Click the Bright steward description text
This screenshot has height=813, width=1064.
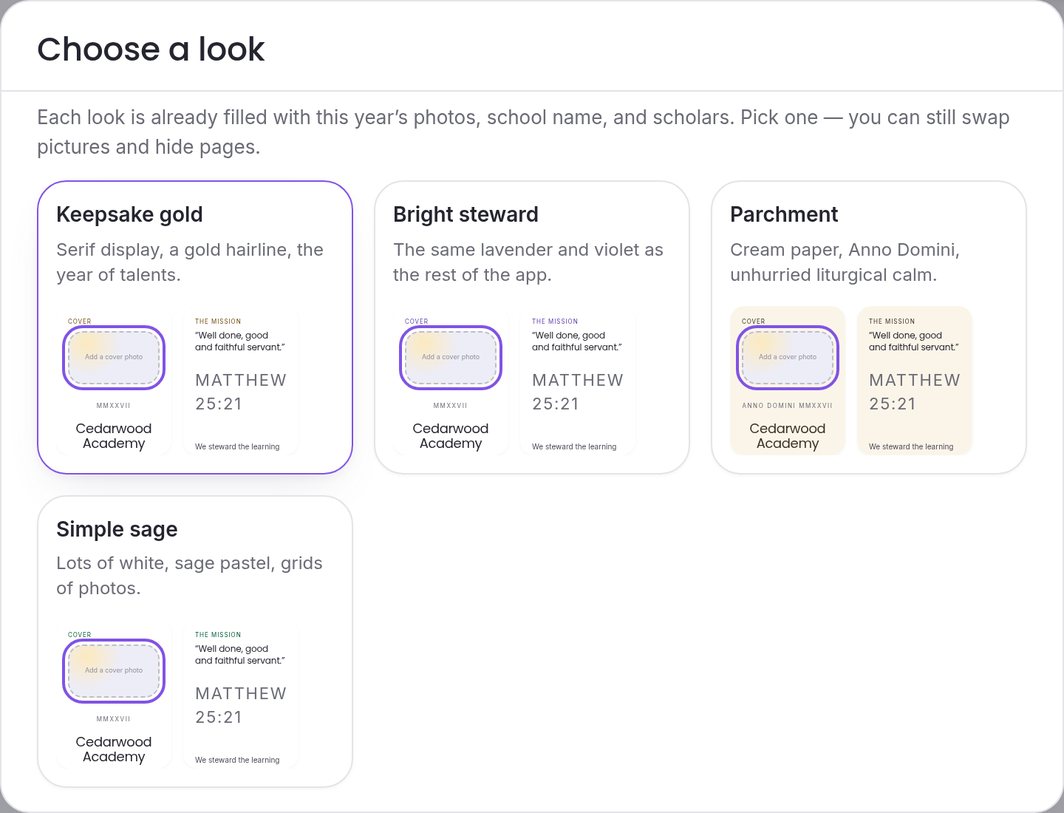click(528, 262)
